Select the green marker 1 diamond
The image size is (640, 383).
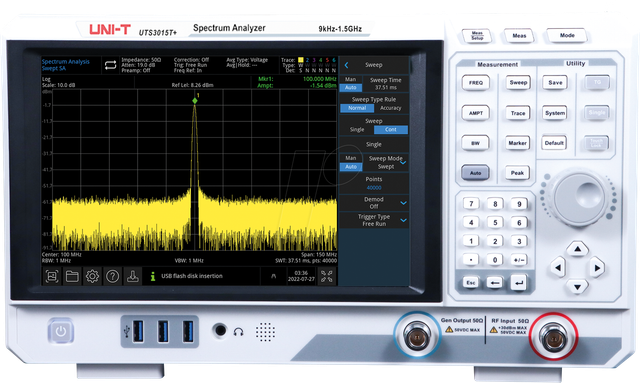(195, 100)
